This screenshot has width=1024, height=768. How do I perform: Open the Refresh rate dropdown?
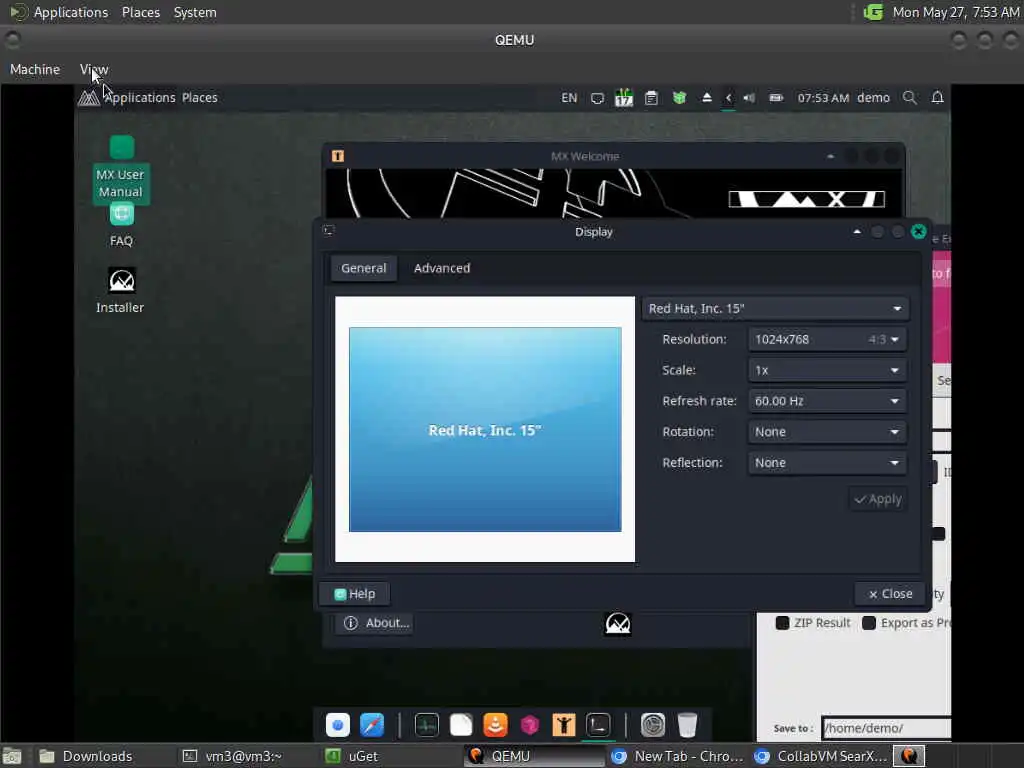(x=827, y=400)
